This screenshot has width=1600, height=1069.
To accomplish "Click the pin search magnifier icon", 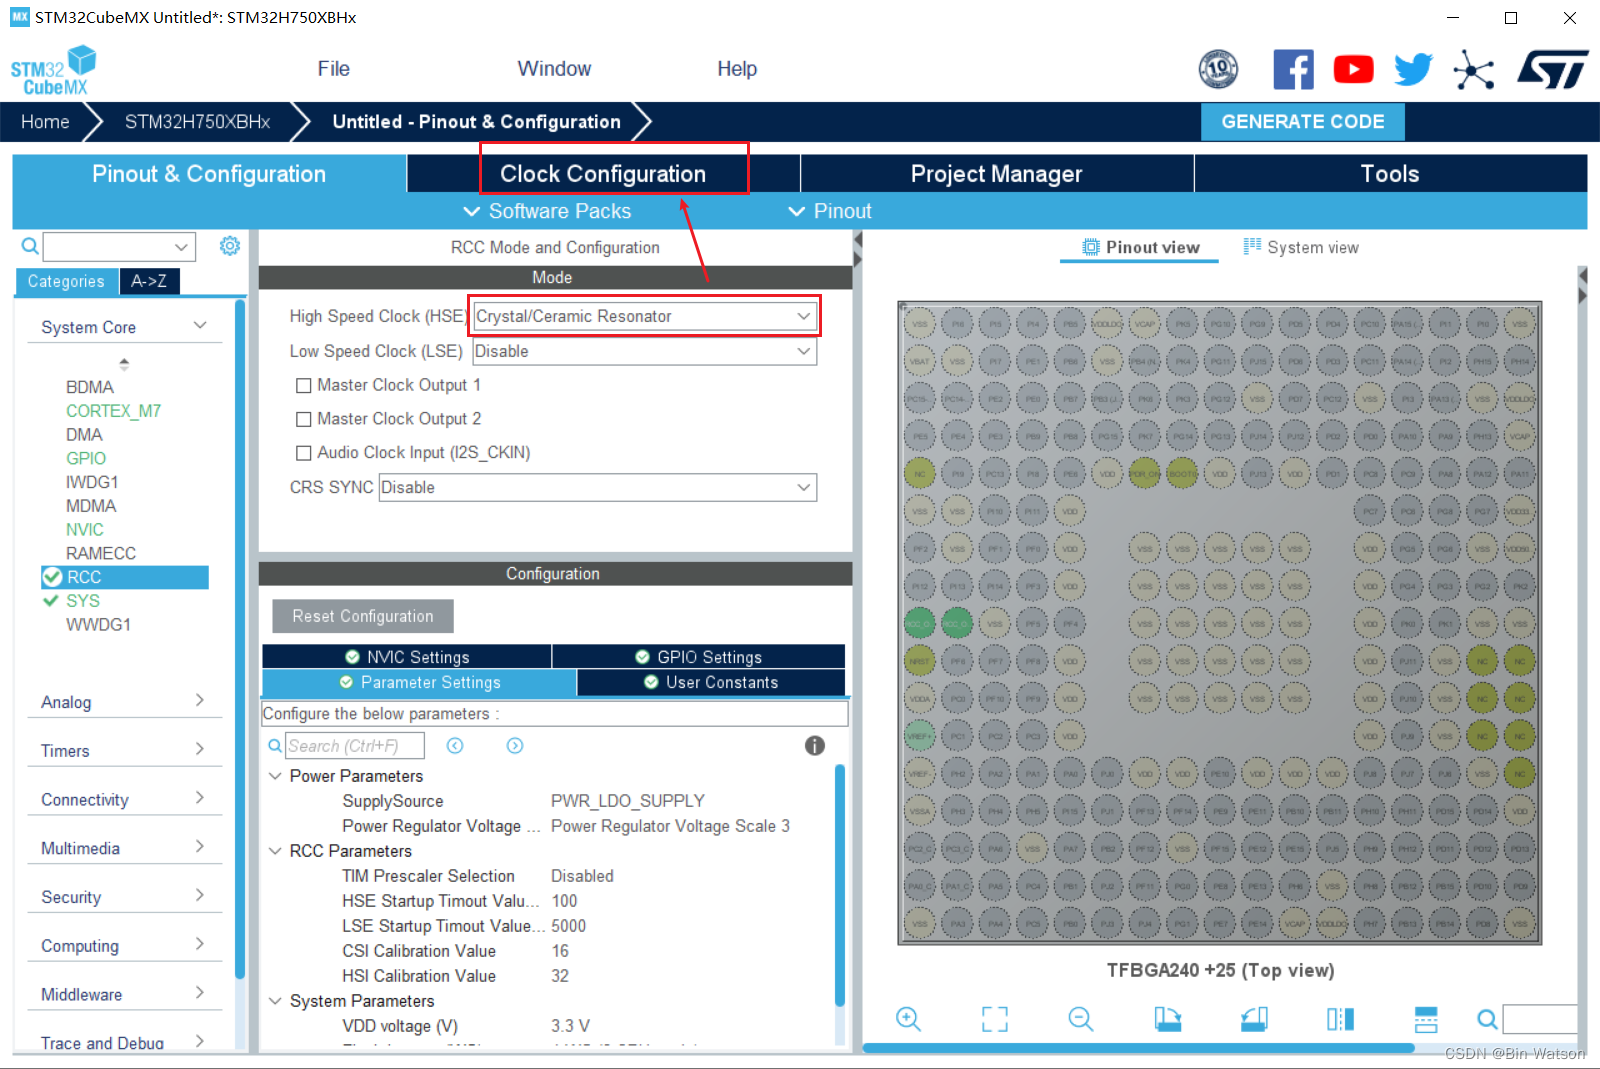I will click(1487, 1019).
